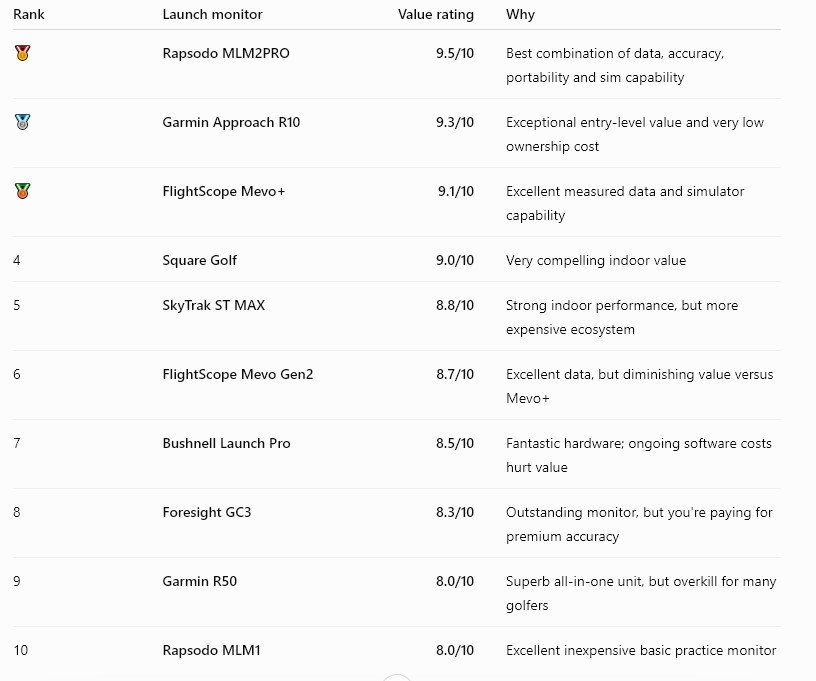Click Rapsodo MLM1 in last row

tap(211, 650)
